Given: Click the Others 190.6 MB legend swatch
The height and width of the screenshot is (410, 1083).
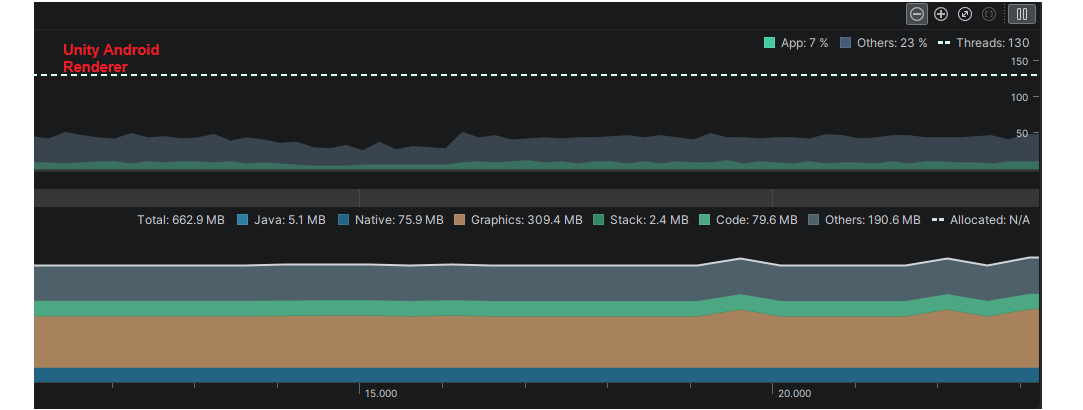Looking at the screenshot, I should (814, 220).
